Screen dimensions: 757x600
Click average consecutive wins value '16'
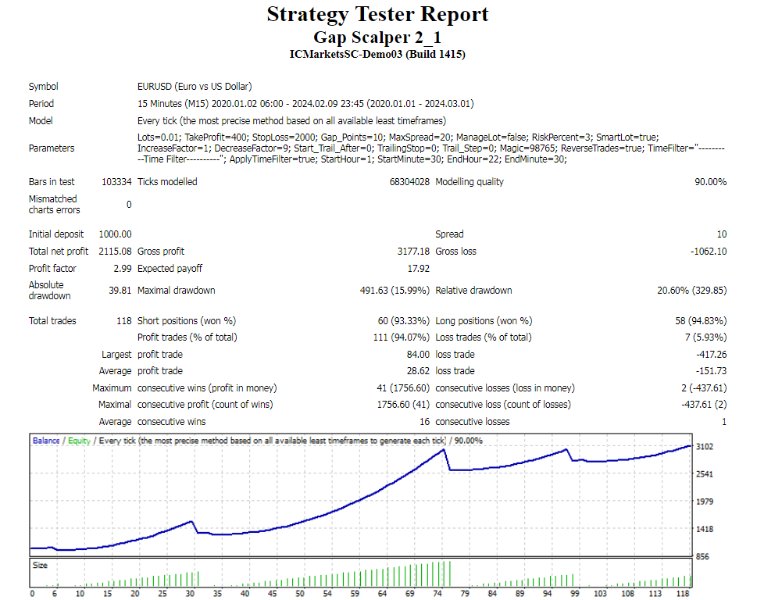click(424, 422)
